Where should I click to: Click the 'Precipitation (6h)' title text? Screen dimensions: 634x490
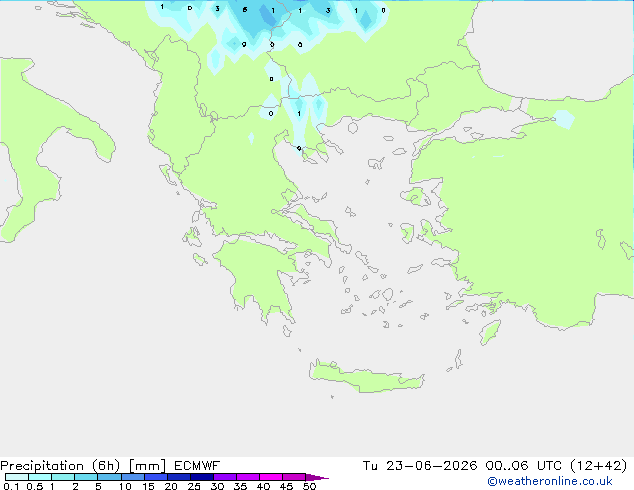coord(60,466)
